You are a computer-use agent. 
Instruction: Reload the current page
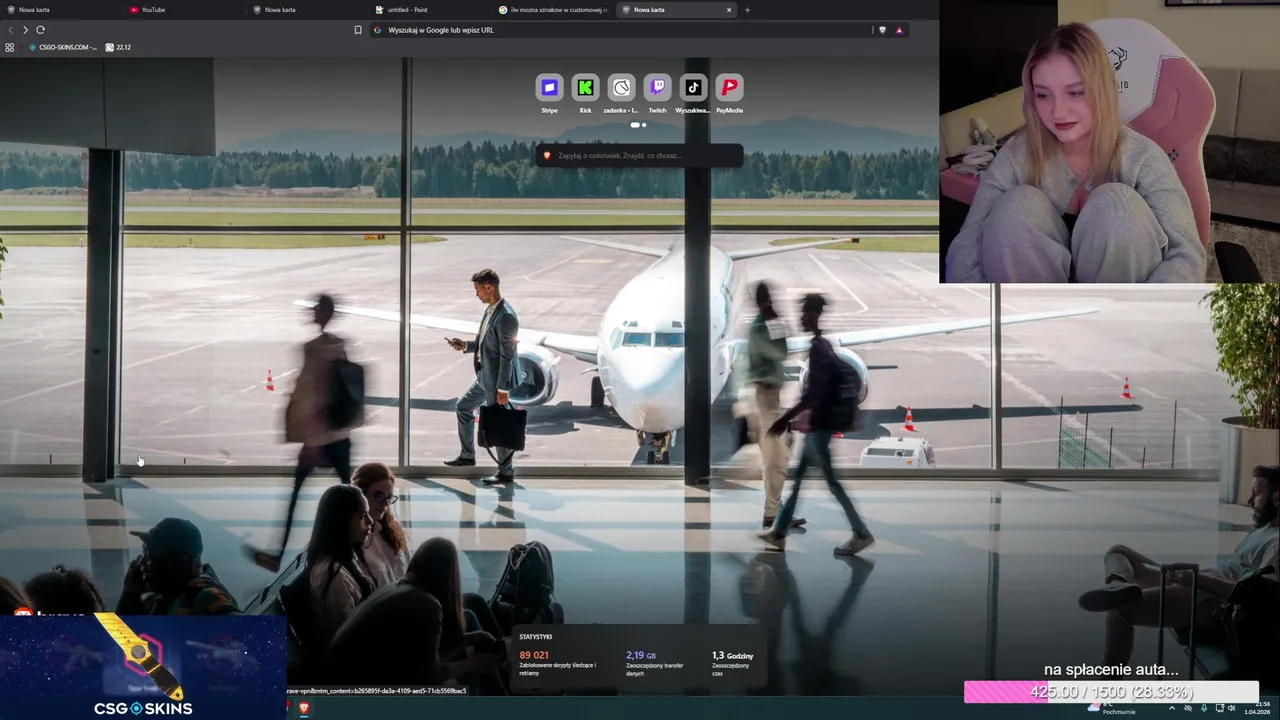[x=40, y=30]
